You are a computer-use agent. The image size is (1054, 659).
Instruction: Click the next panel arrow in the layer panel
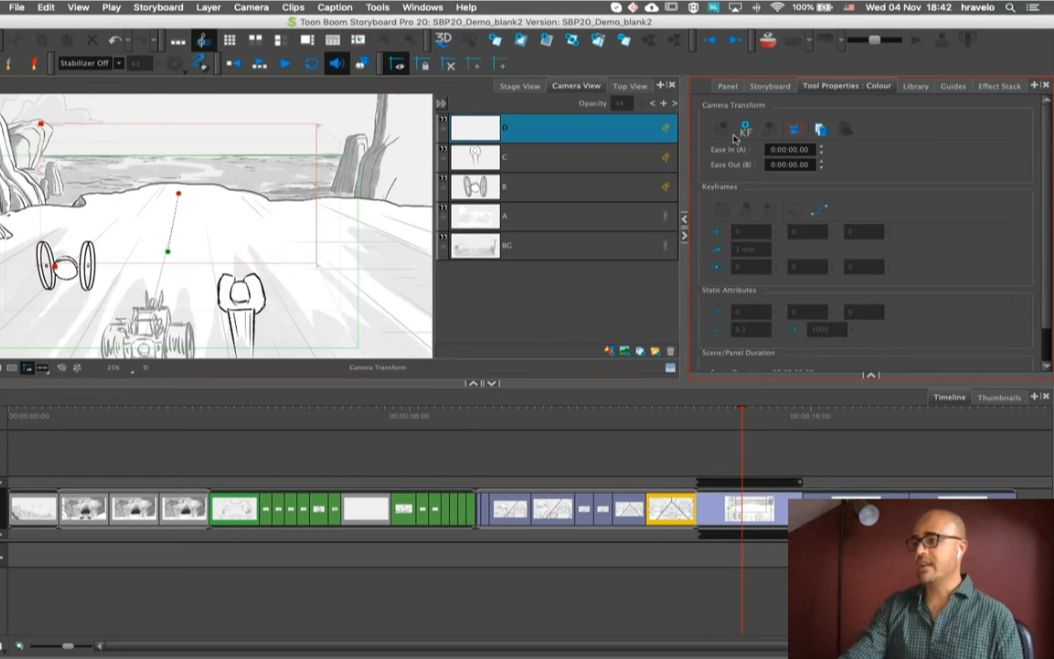674,104
